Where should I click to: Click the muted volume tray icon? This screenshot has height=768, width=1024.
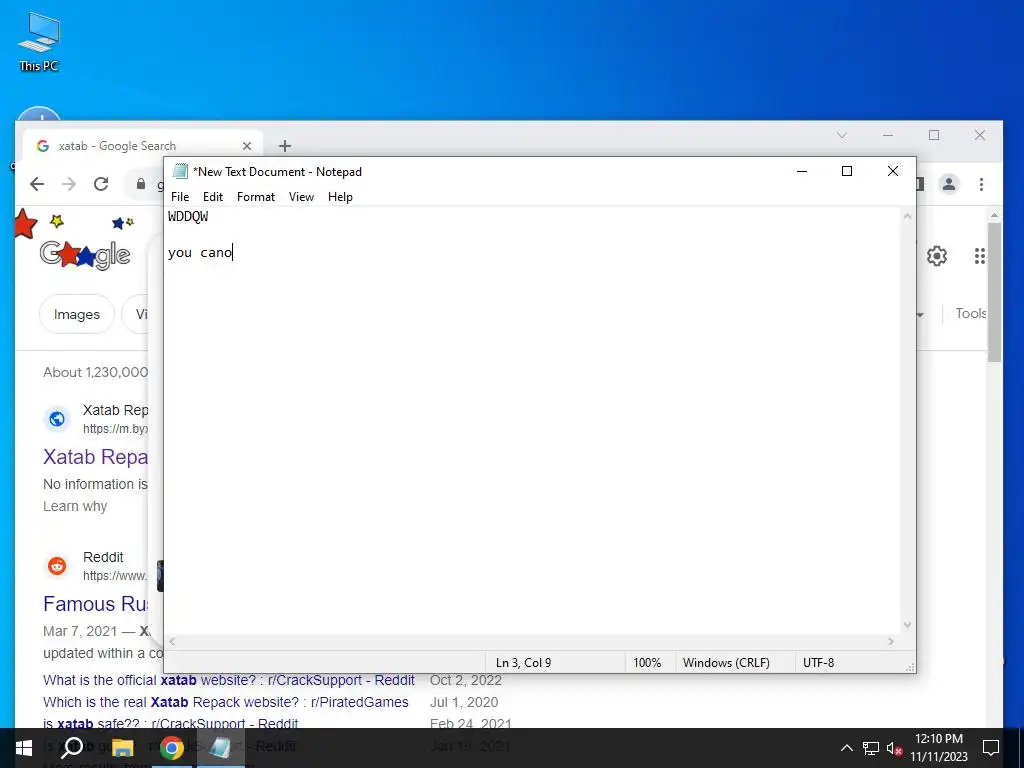[894, 748]
